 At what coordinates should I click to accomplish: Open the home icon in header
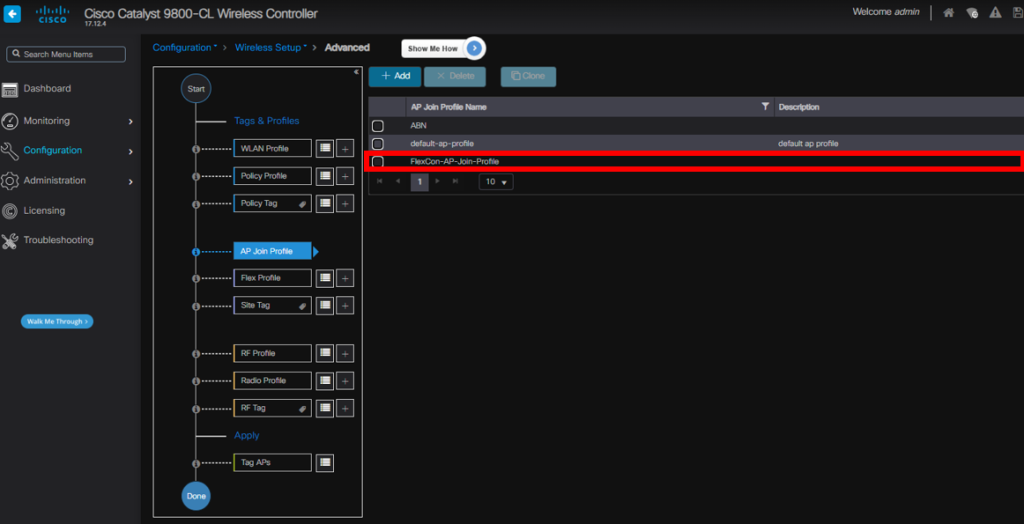click(949, 12)
